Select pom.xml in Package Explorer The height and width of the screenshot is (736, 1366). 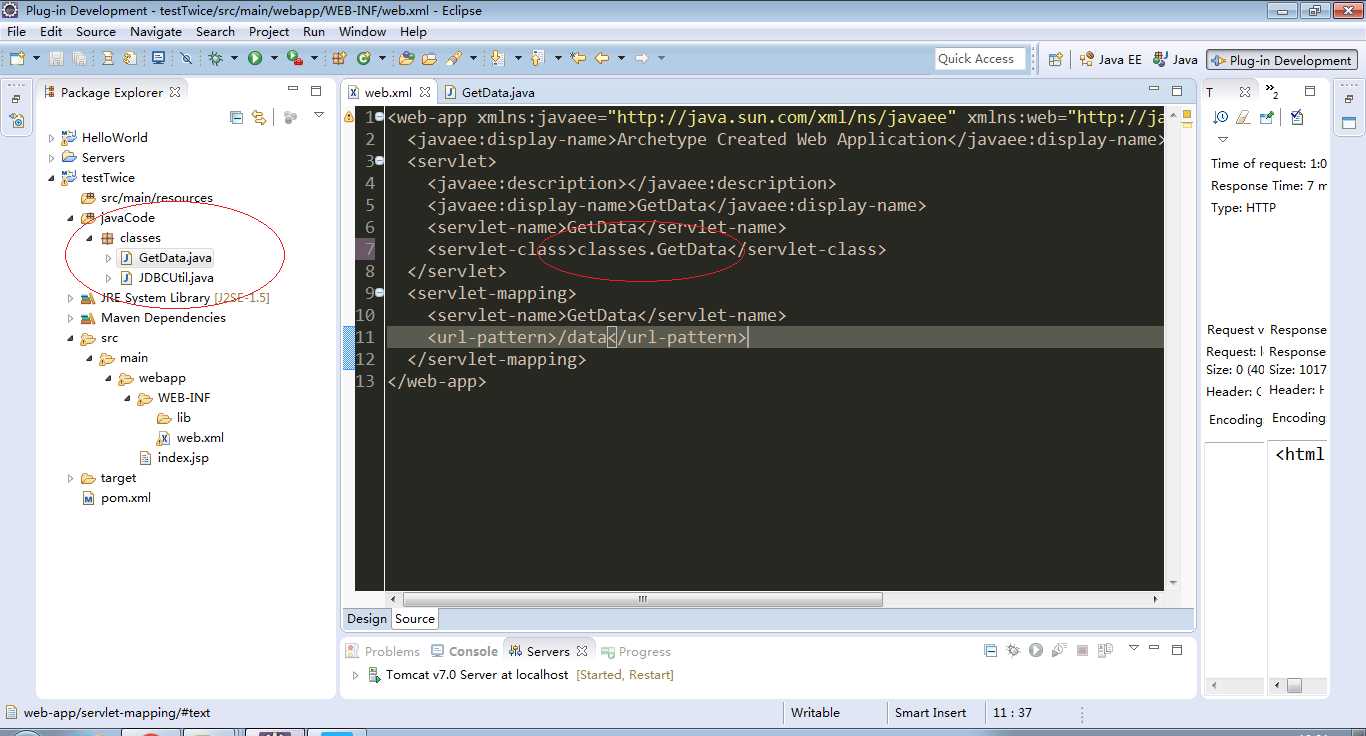[x=126, y=498]
